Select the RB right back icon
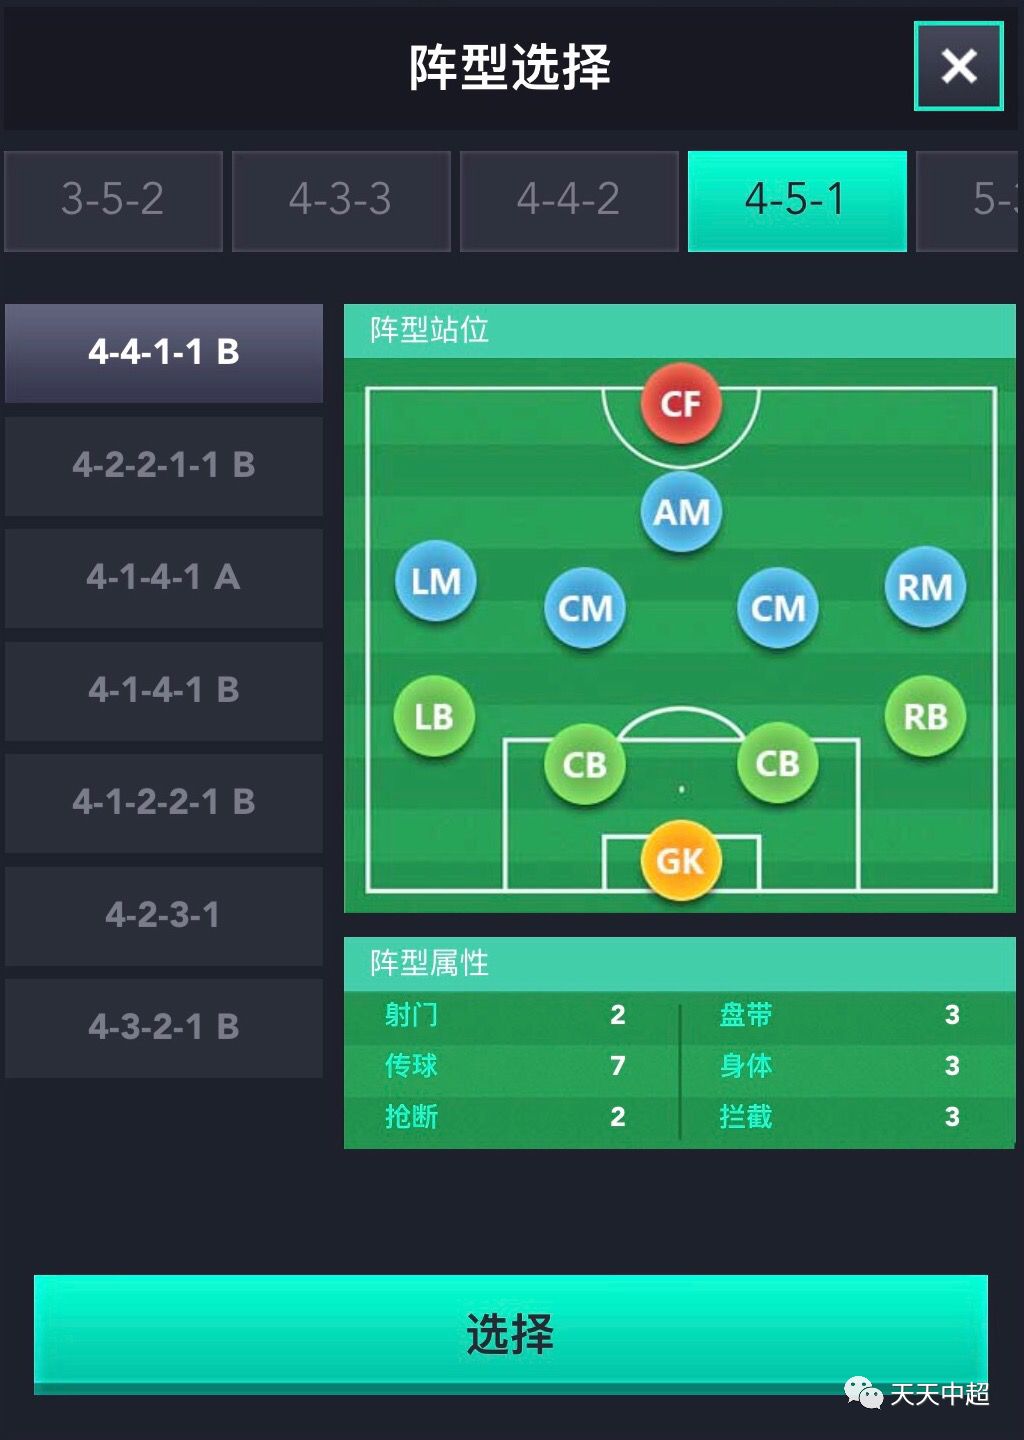 (x=925, y=716)
